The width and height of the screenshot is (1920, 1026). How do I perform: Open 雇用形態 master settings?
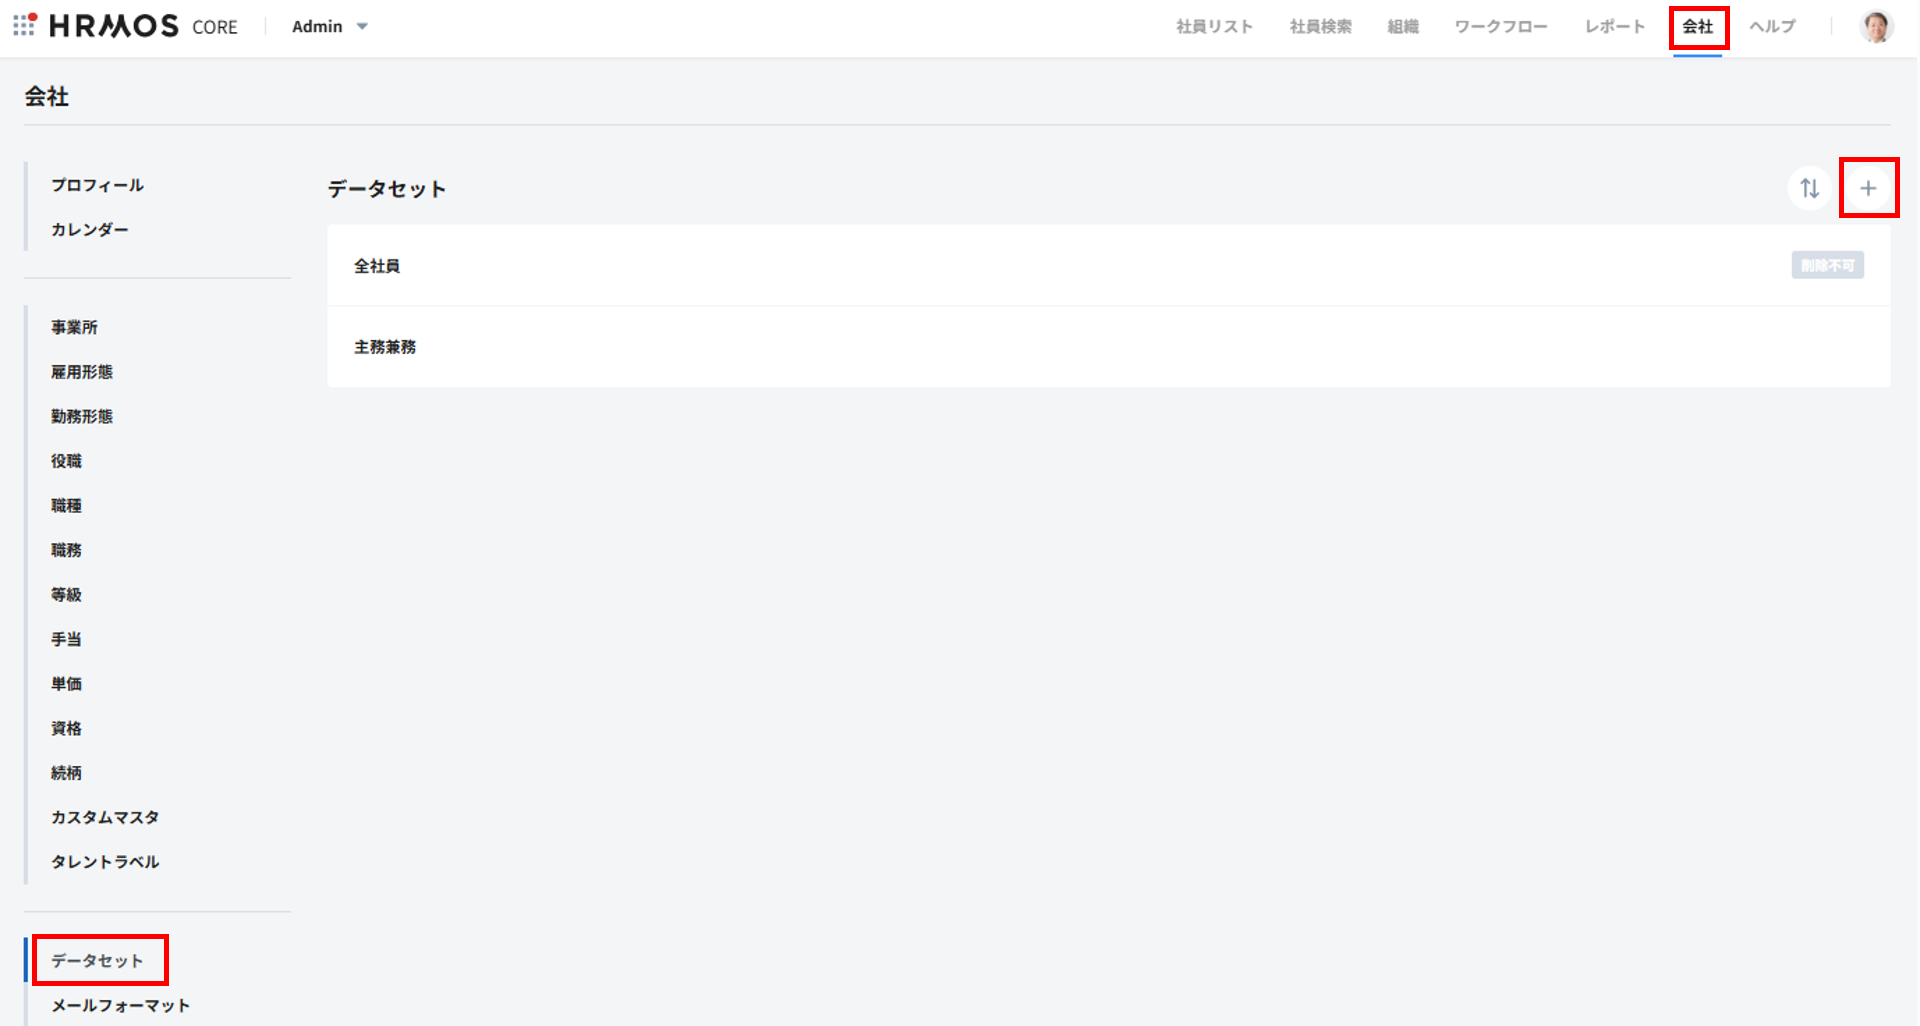pos(82,372)
